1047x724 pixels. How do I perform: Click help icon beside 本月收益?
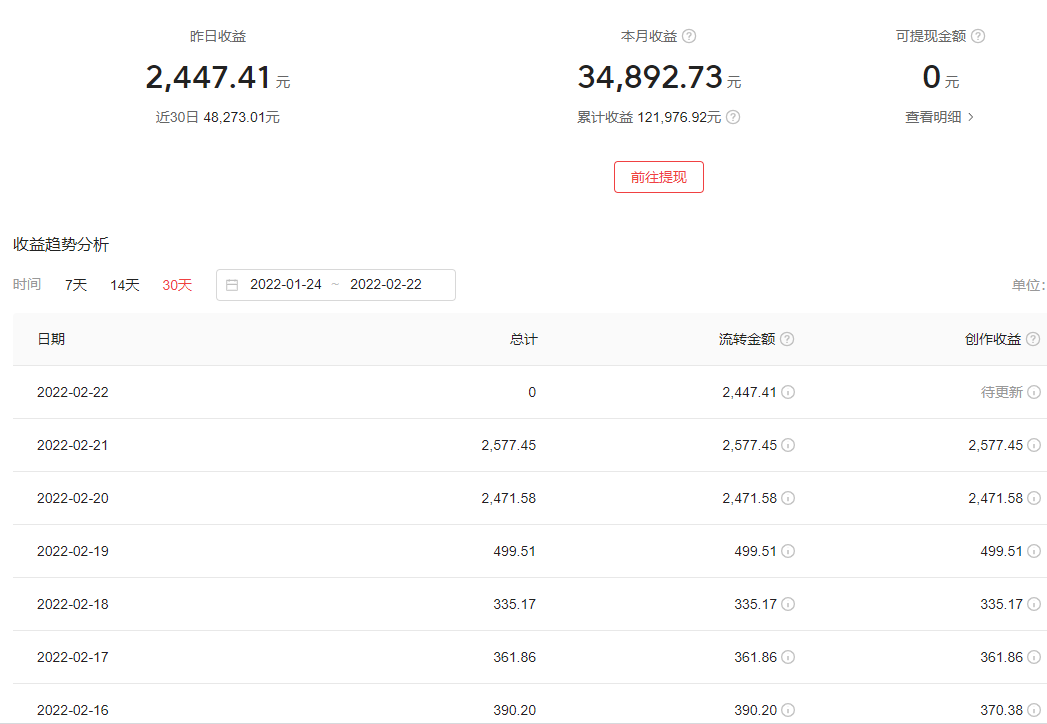pos(689,36)
